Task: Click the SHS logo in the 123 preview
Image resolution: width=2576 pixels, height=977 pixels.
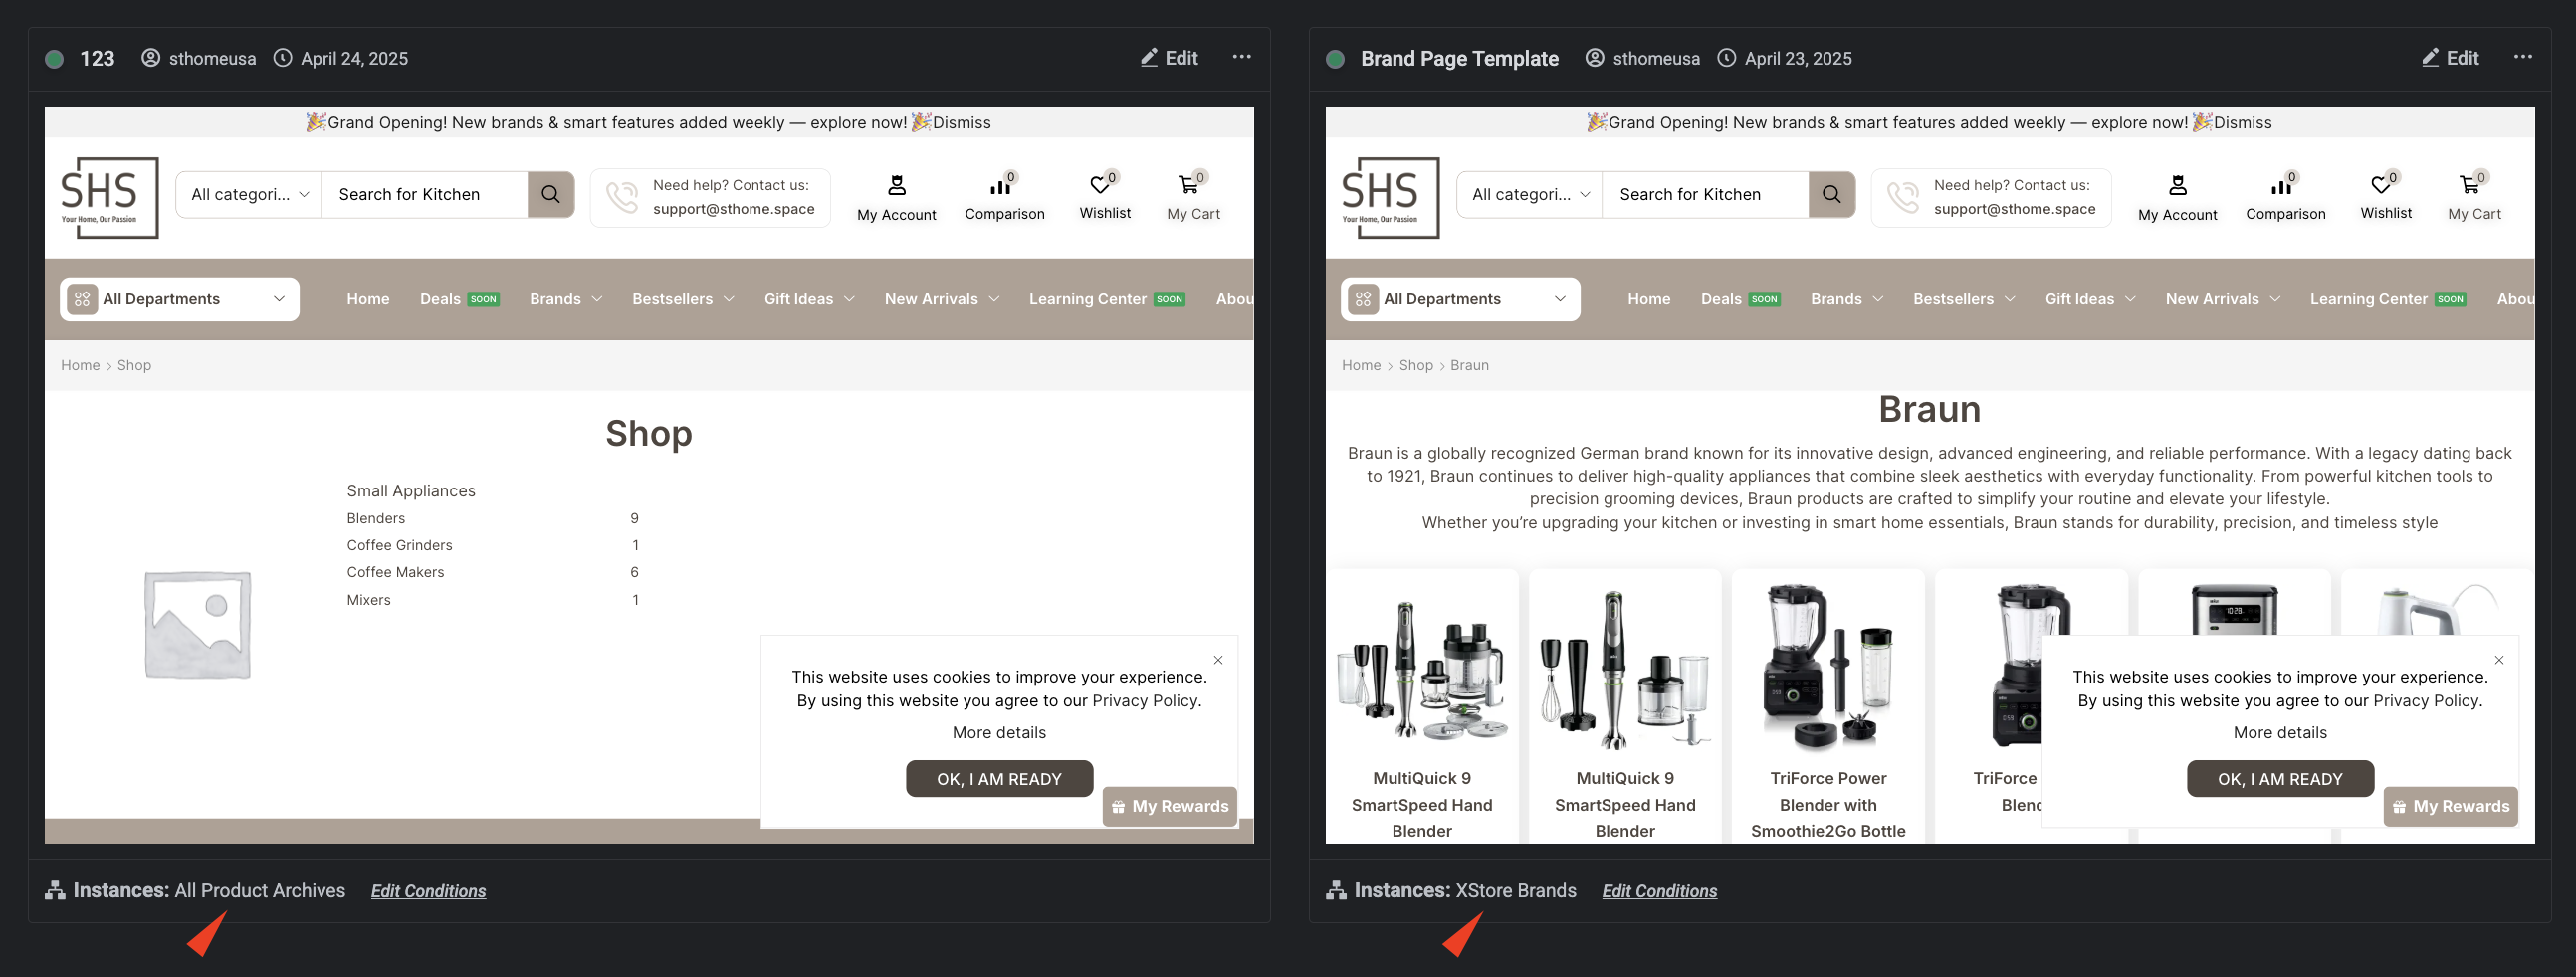Action: 109,198
